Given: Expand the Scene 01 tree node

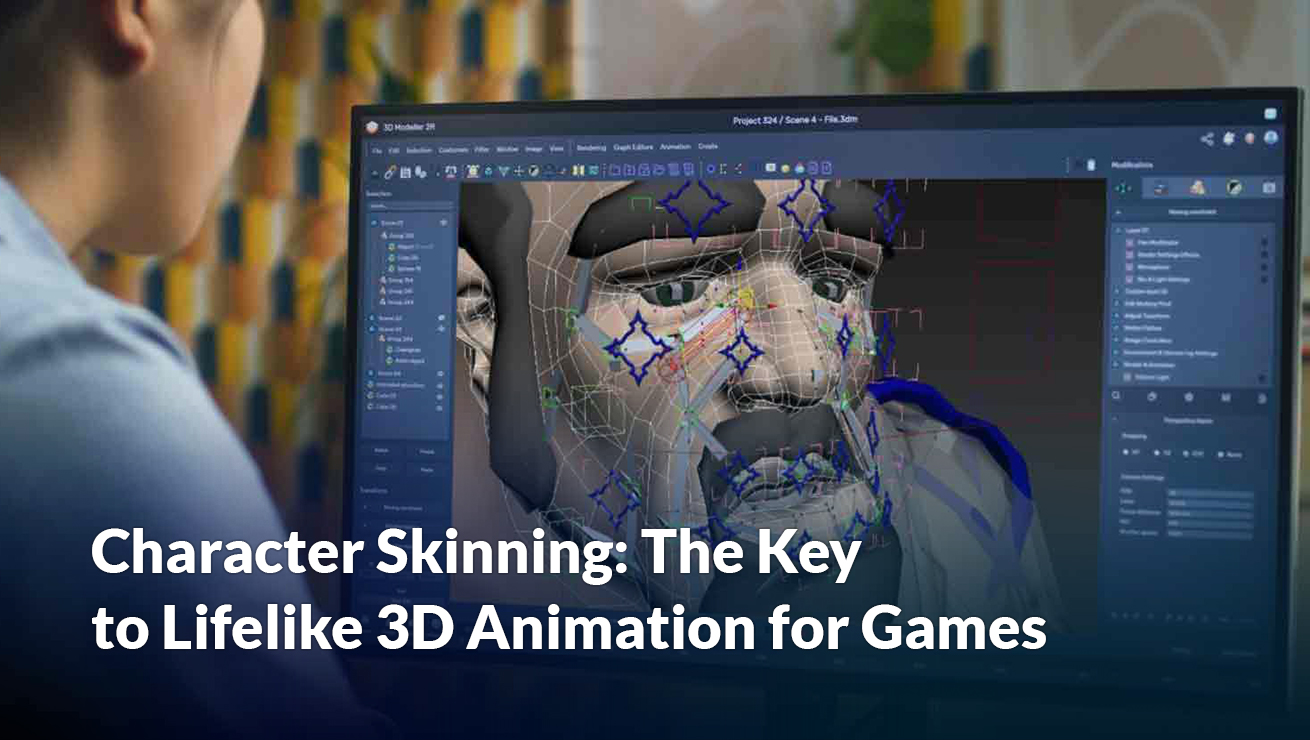Looking at the screenshot, I should pos(373,220).
